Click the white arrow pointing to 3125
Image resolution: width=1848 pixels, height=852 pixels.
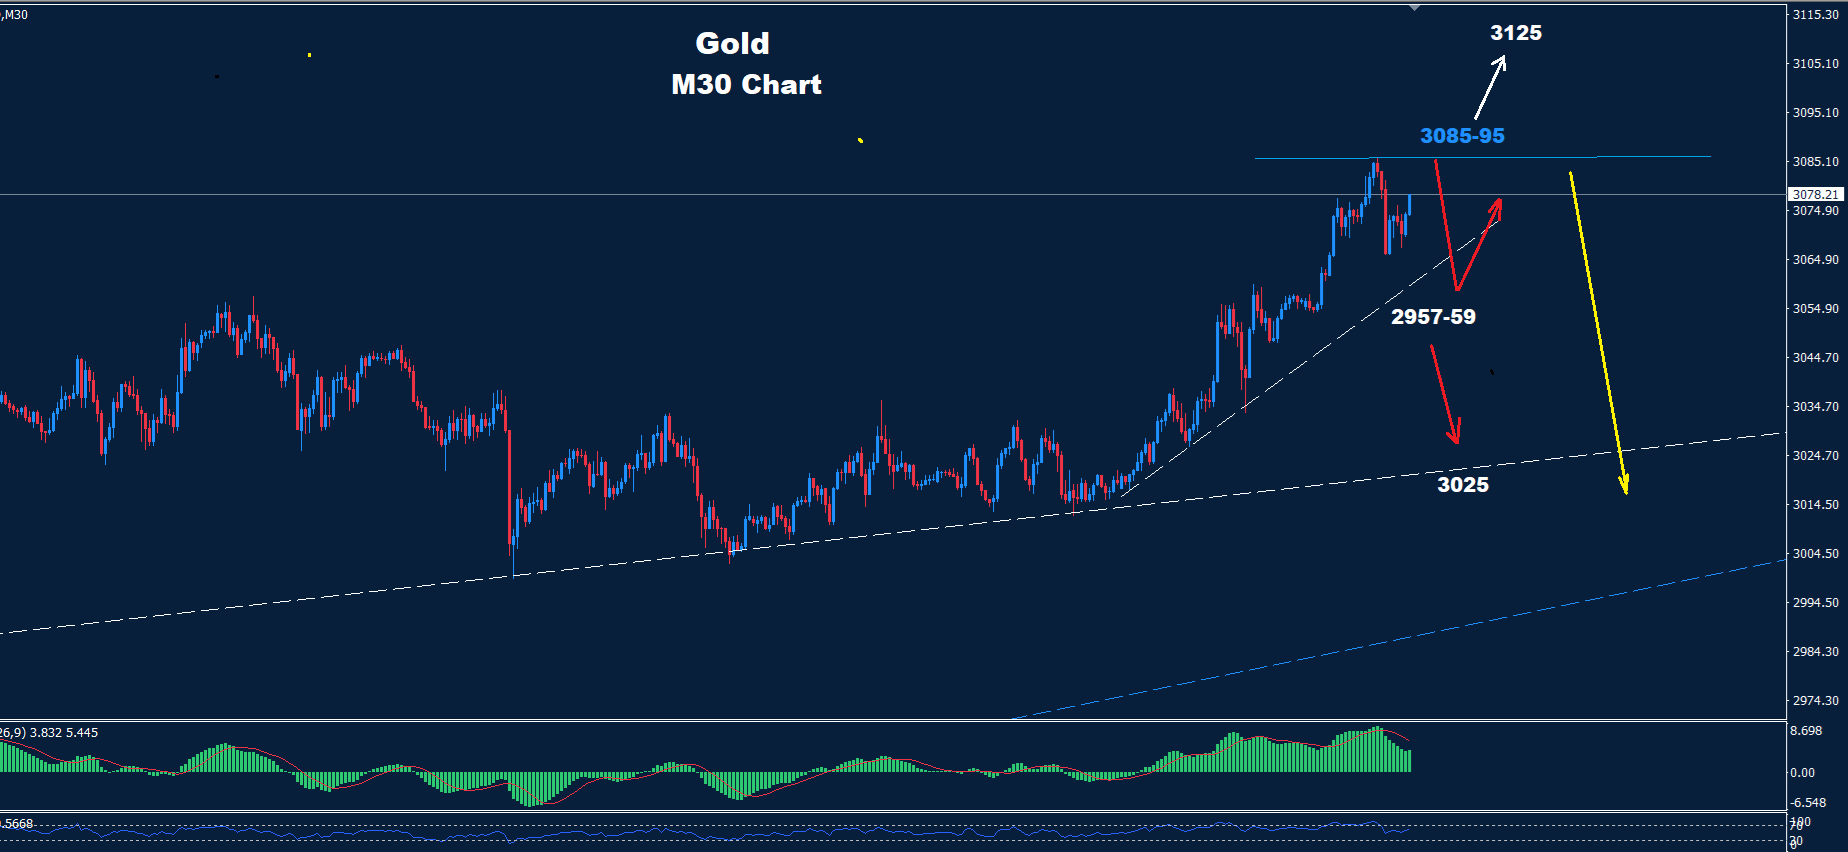1490,88
